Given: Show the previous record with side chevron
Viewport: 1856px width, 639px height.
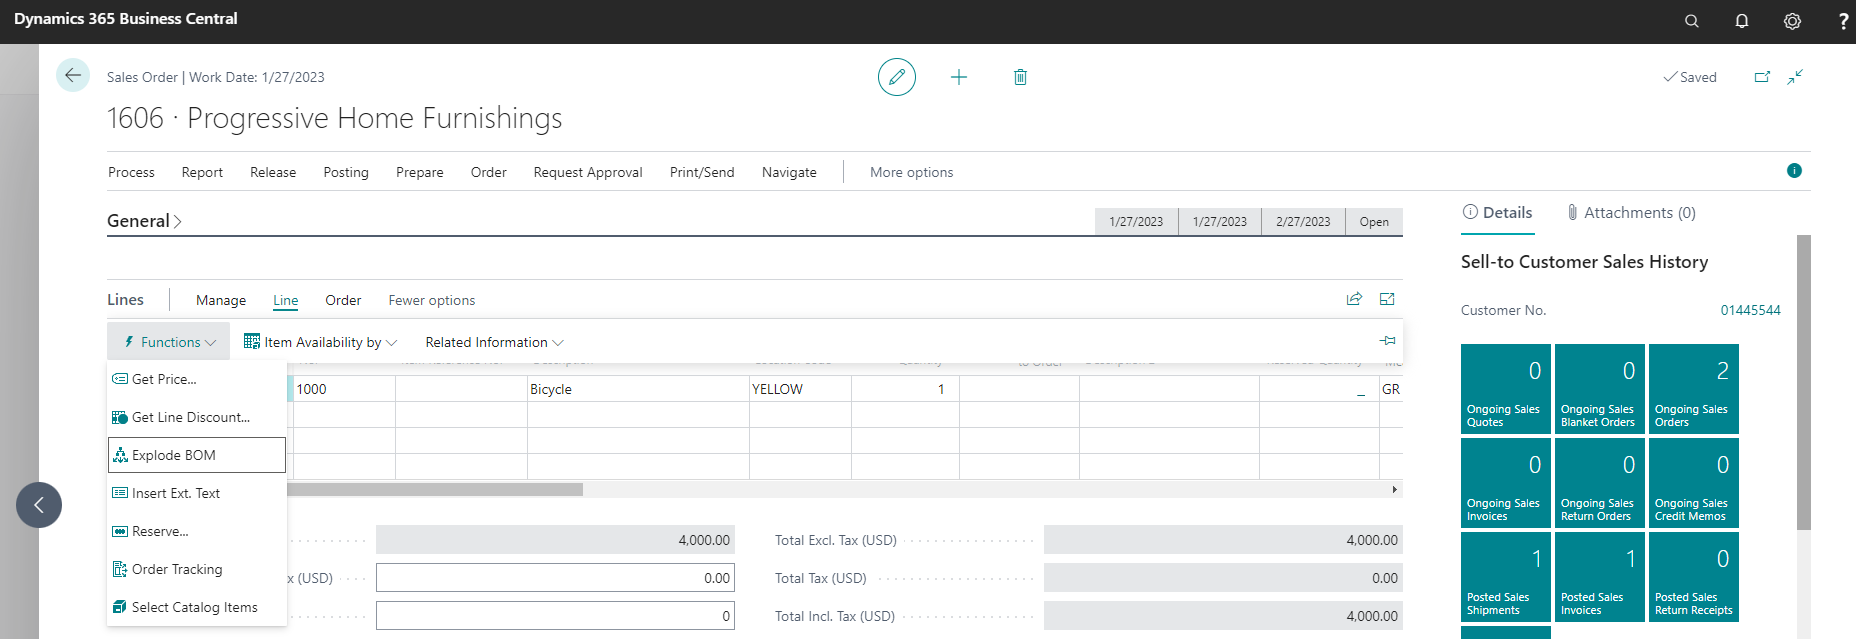Looking at the screenshot, I should (39, 505).
